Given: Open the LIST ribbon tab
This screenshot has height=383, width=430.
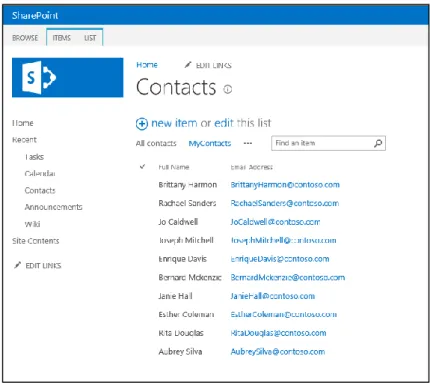Looking at the screenshot, I should [90, 38].
